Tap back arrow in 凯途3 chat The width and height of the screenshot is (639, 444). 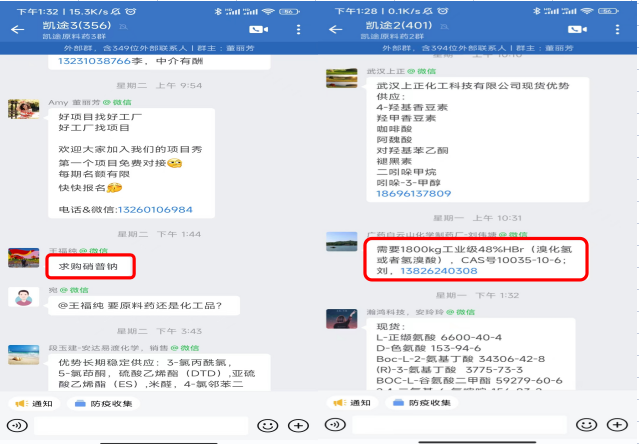[18, 29]
